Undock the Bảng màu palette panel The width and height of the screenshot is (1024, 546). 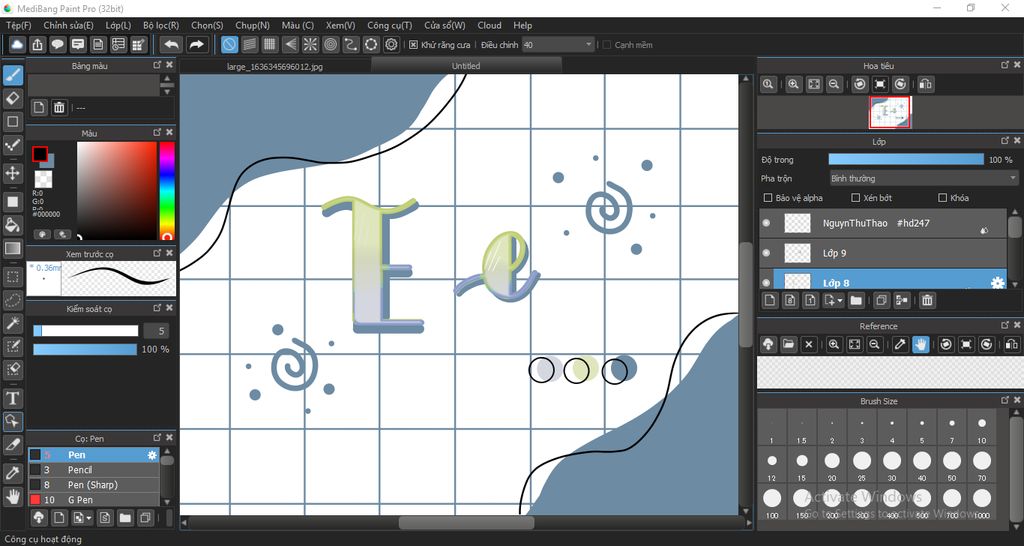pyautogui.click(x=157, y=65)
